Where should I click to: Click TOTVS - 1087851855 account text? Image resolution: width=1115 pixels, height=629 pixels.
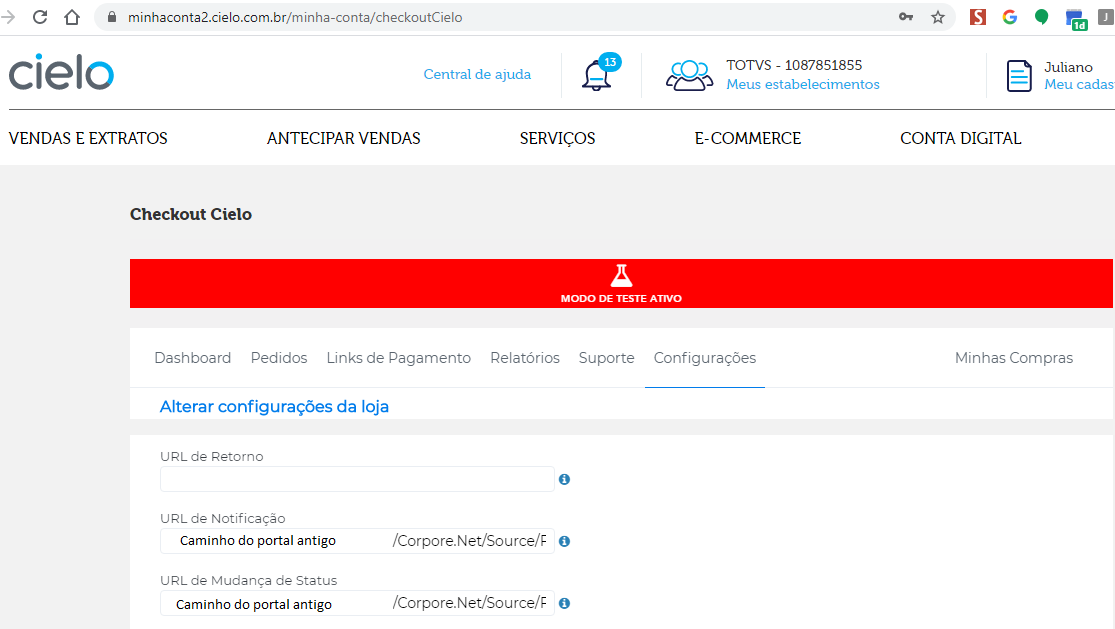coord(794,65)
